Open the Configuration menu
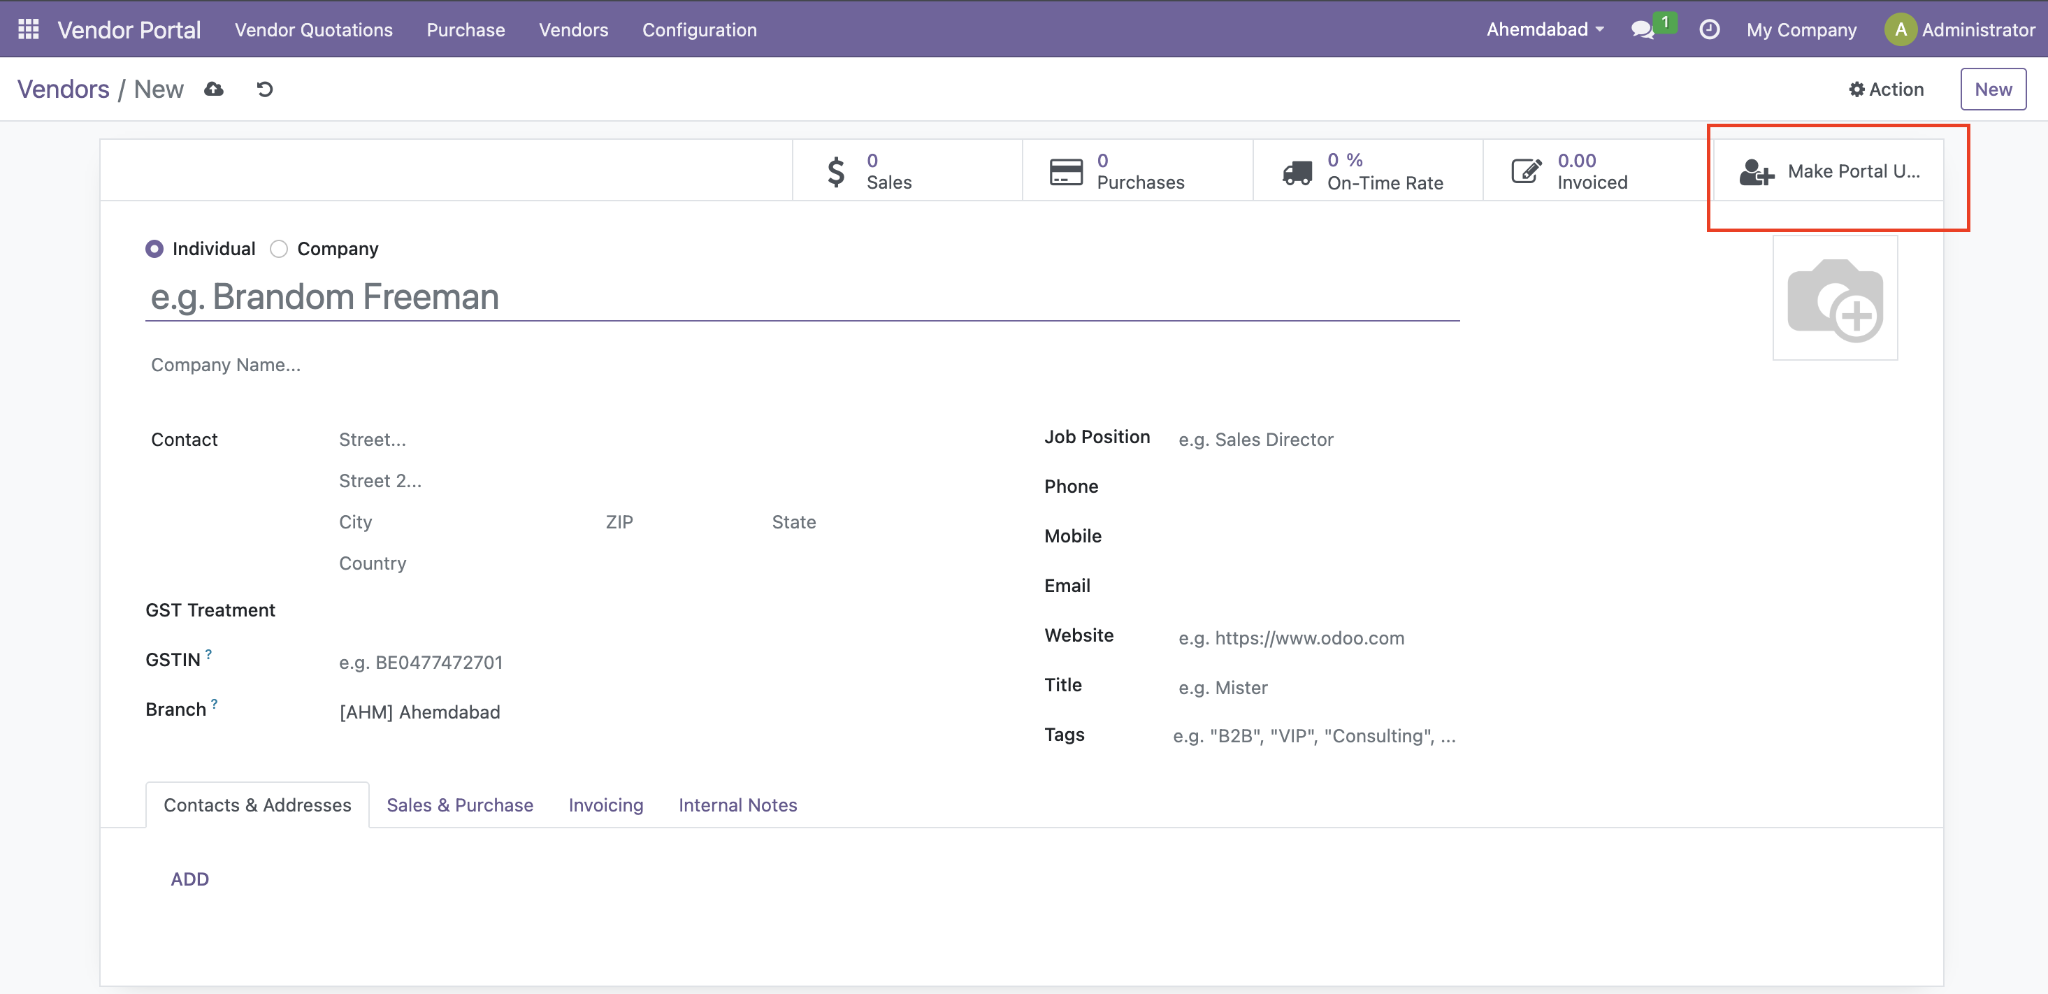The height and width of the screenshot is (994, 2048). pyautogui.click(x=700, y=30)
